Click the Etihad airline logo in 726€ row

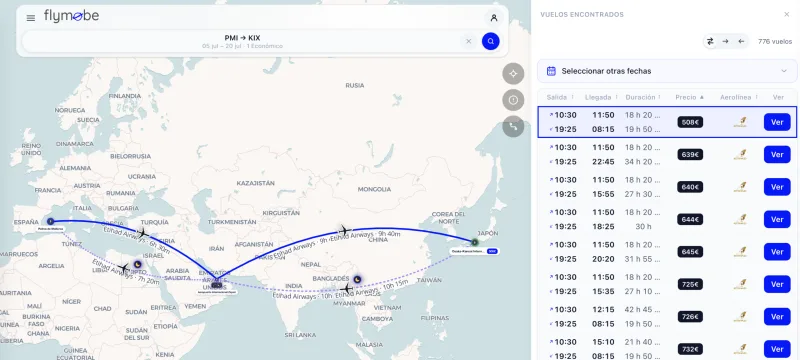[740, 317]
